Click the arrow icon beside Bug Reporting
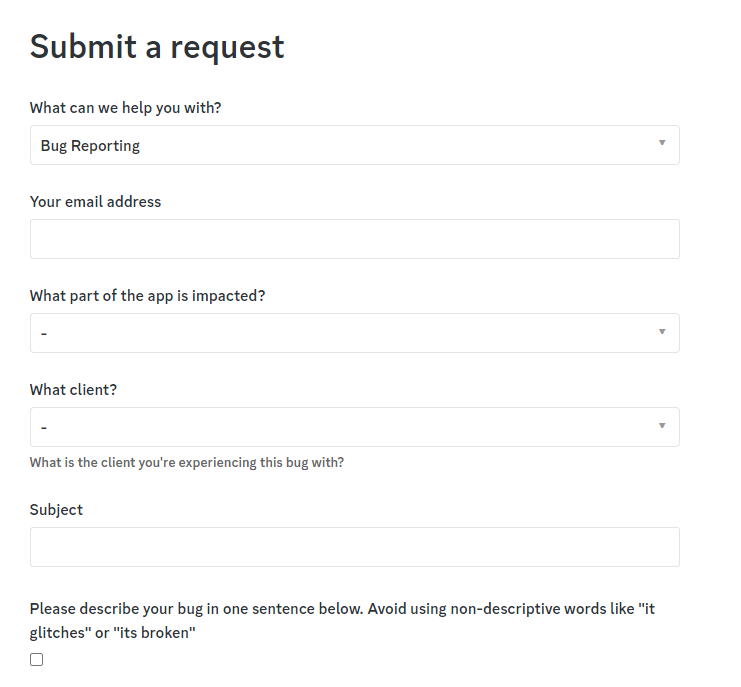The width and height of the screenshot is (741, 687). coord(661,144)
